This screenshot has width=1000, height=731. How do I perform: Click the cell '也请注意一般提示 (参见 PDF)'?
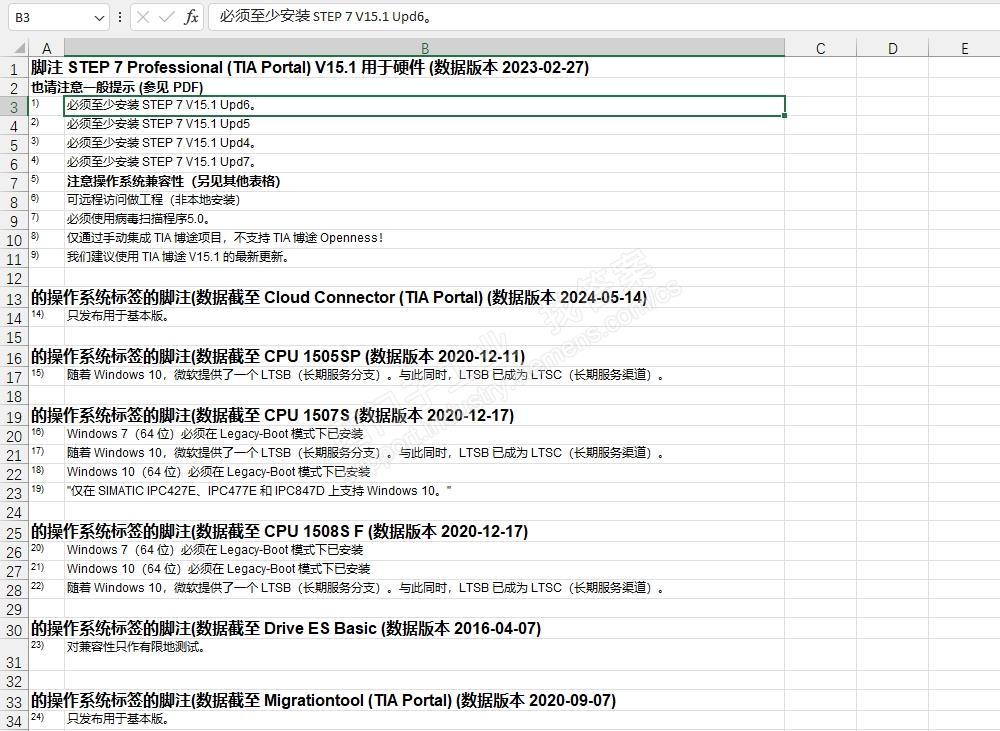(x=117, y=87)
